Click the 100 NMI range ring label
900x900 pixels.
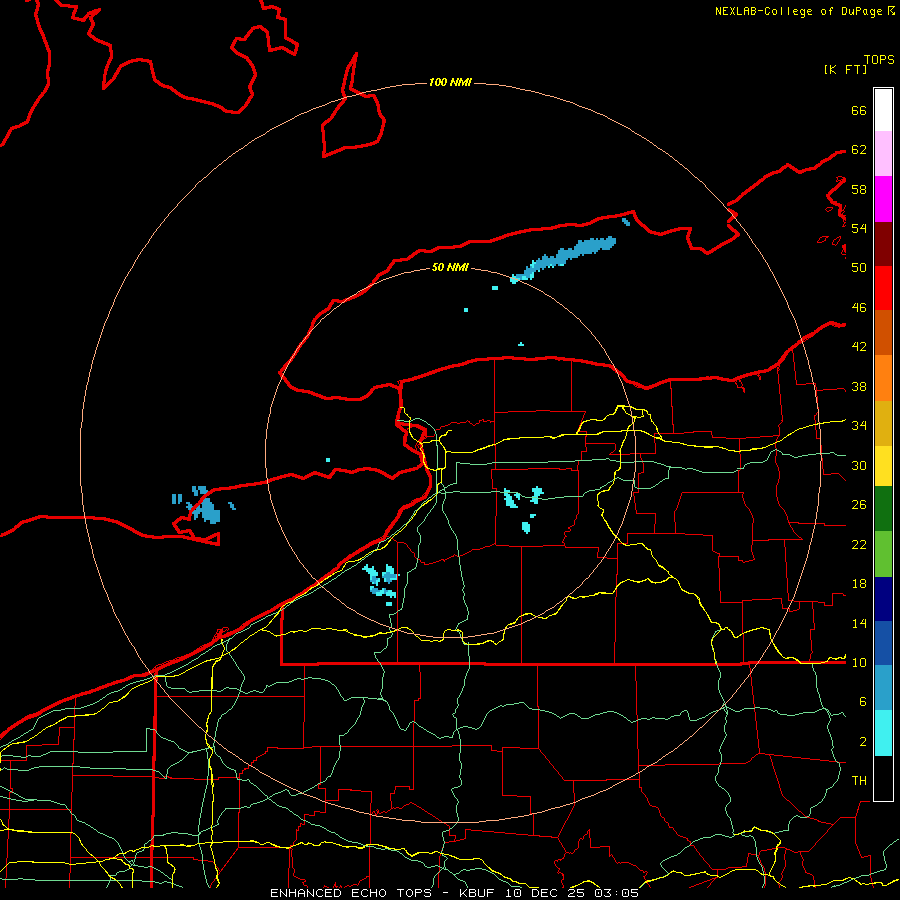pos(451,82)
